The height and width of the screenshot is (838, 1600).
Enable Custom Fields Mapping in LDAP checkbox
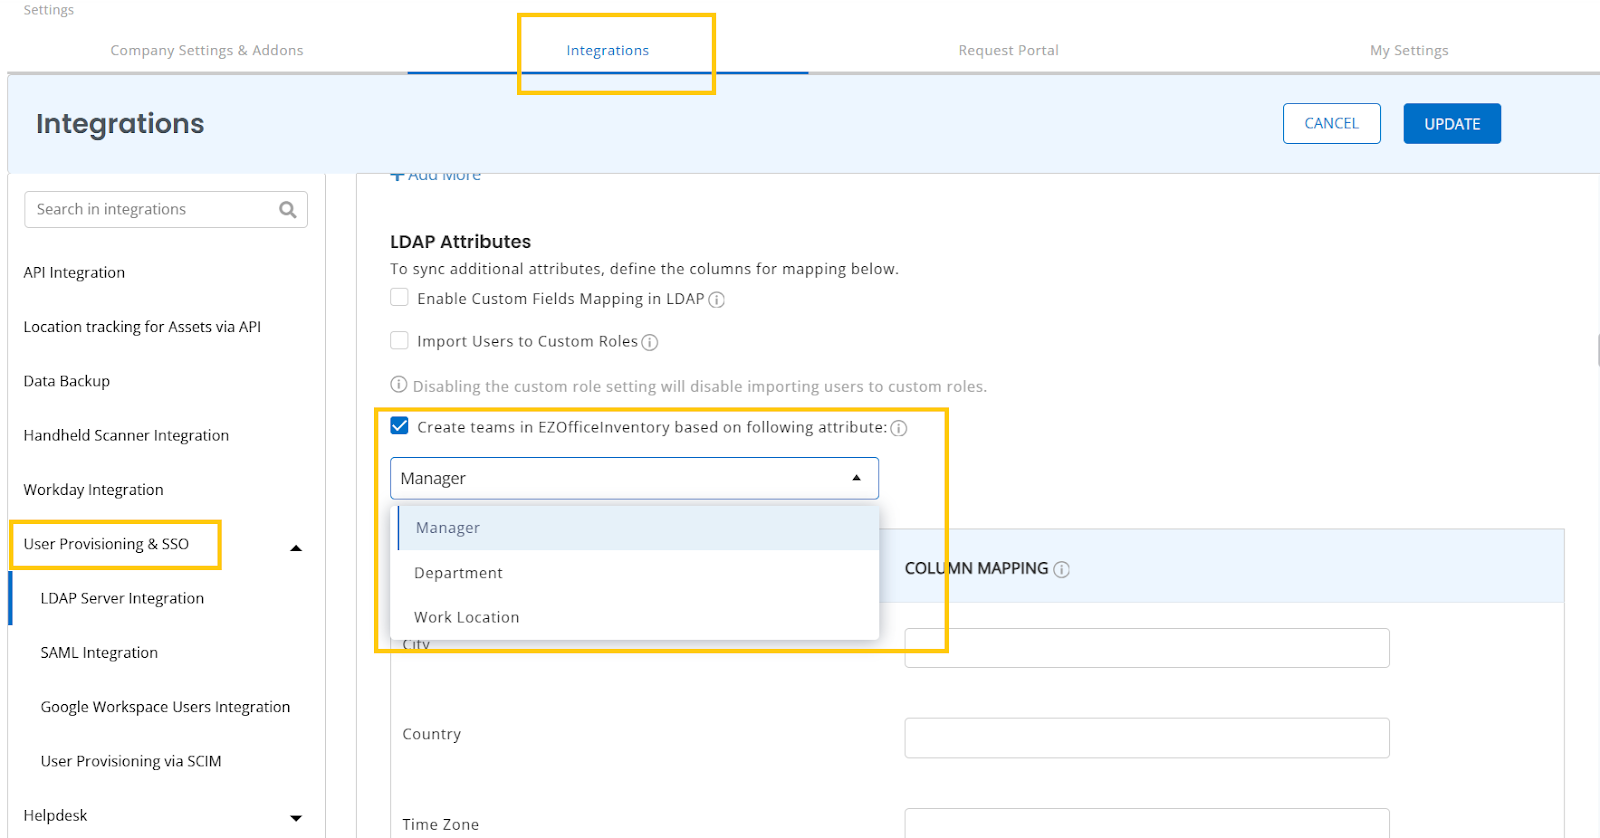coord(399,298)
